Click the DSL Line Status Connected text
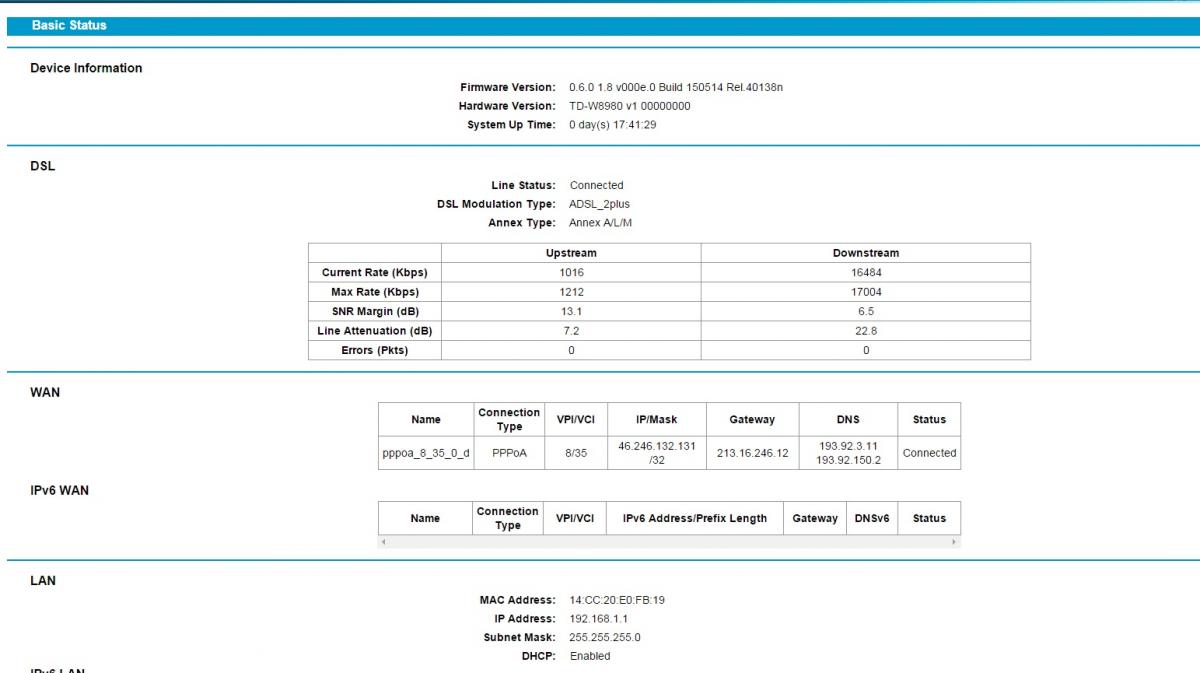Viewport: 1200px width, 673px height. 596,185
